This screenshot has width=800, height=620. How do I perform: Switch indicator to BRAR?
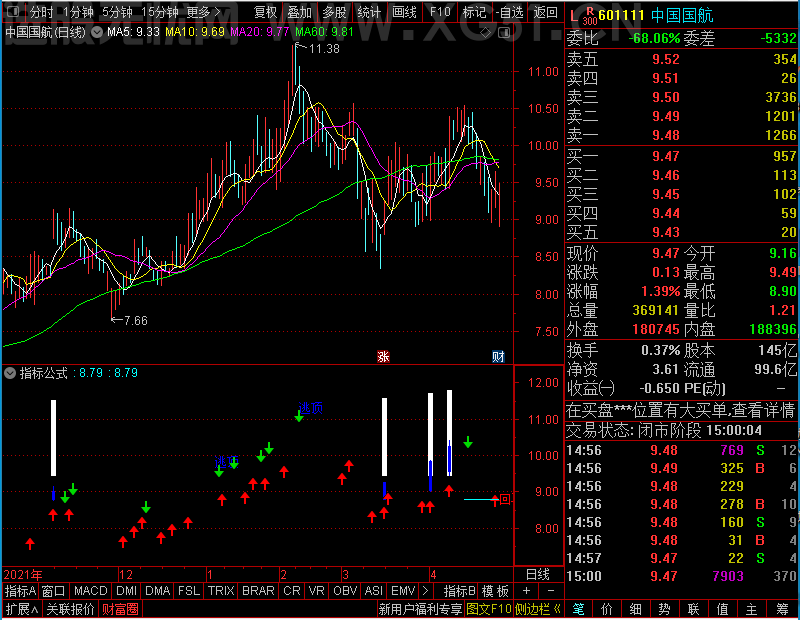point(258,590)
